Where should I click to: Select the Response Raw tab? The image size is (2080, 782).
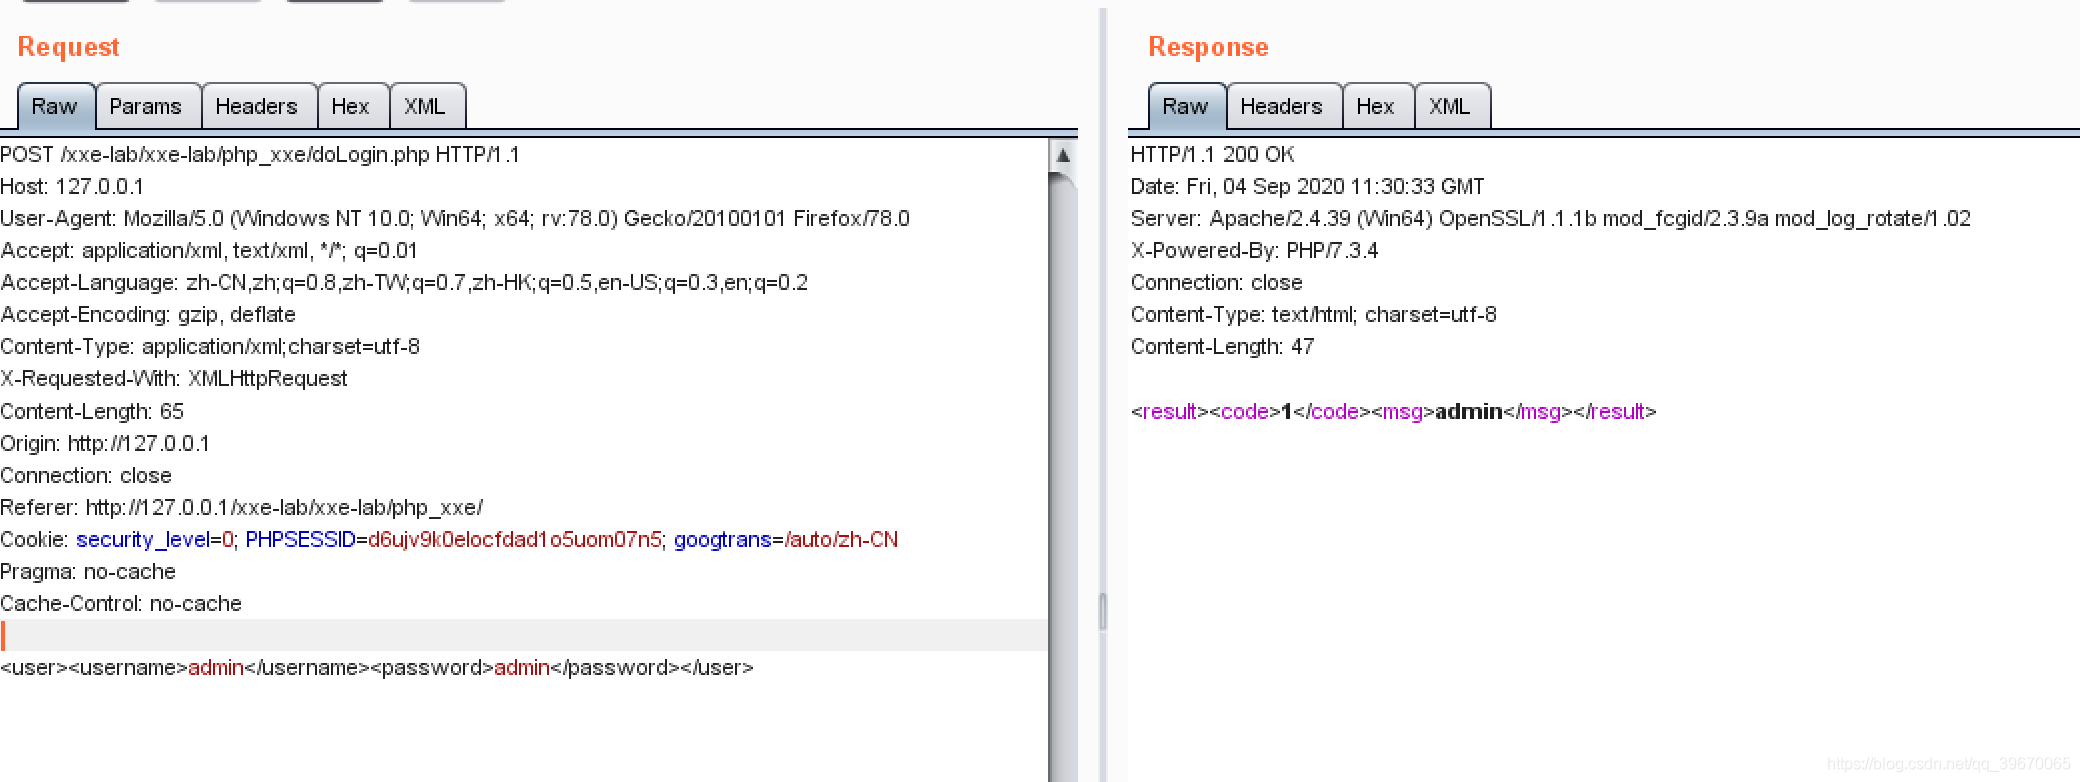[x=1186, y=106]
